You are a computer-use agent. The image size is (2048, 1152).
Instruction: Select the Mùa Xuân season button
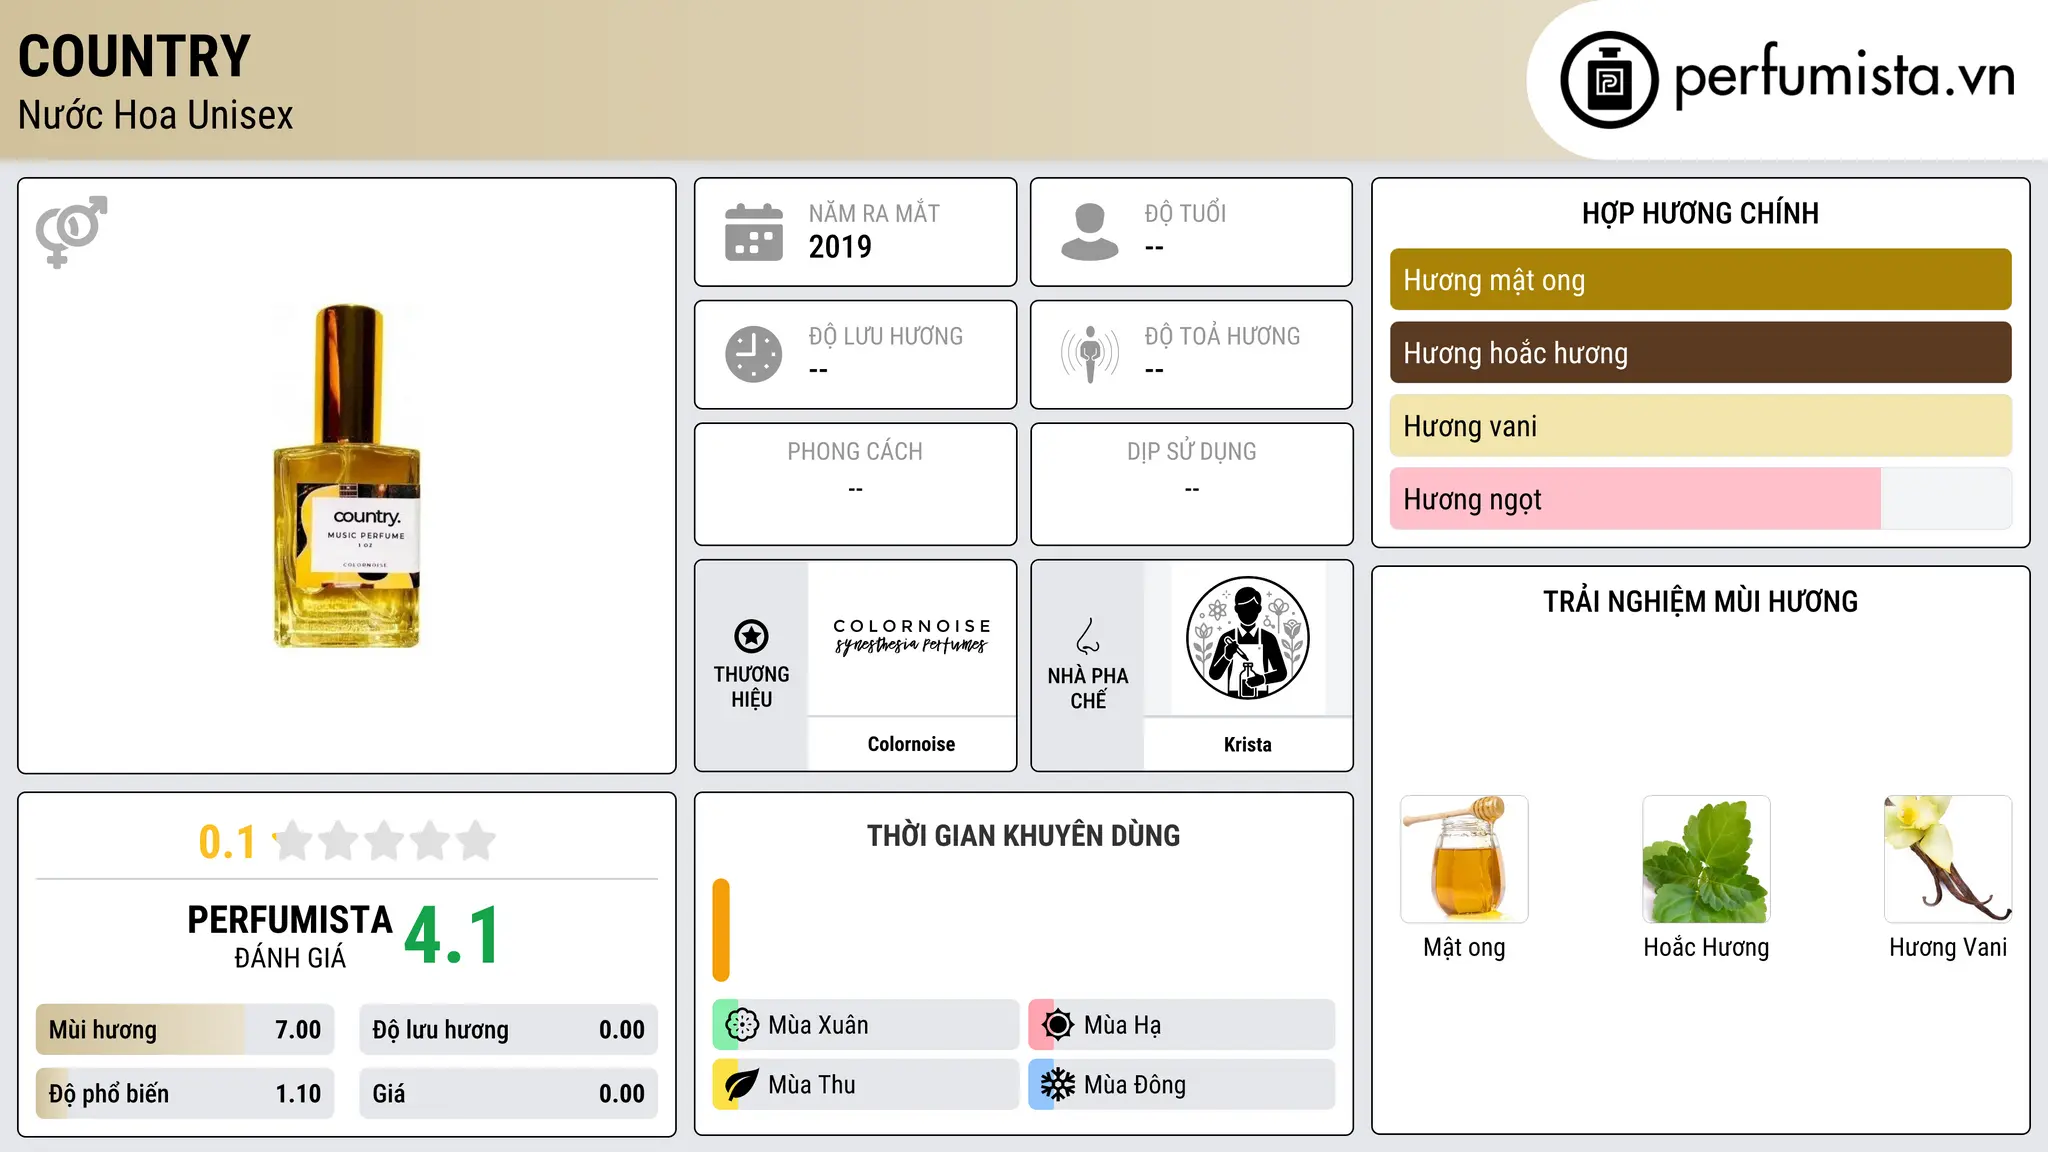pos(865,1024)
